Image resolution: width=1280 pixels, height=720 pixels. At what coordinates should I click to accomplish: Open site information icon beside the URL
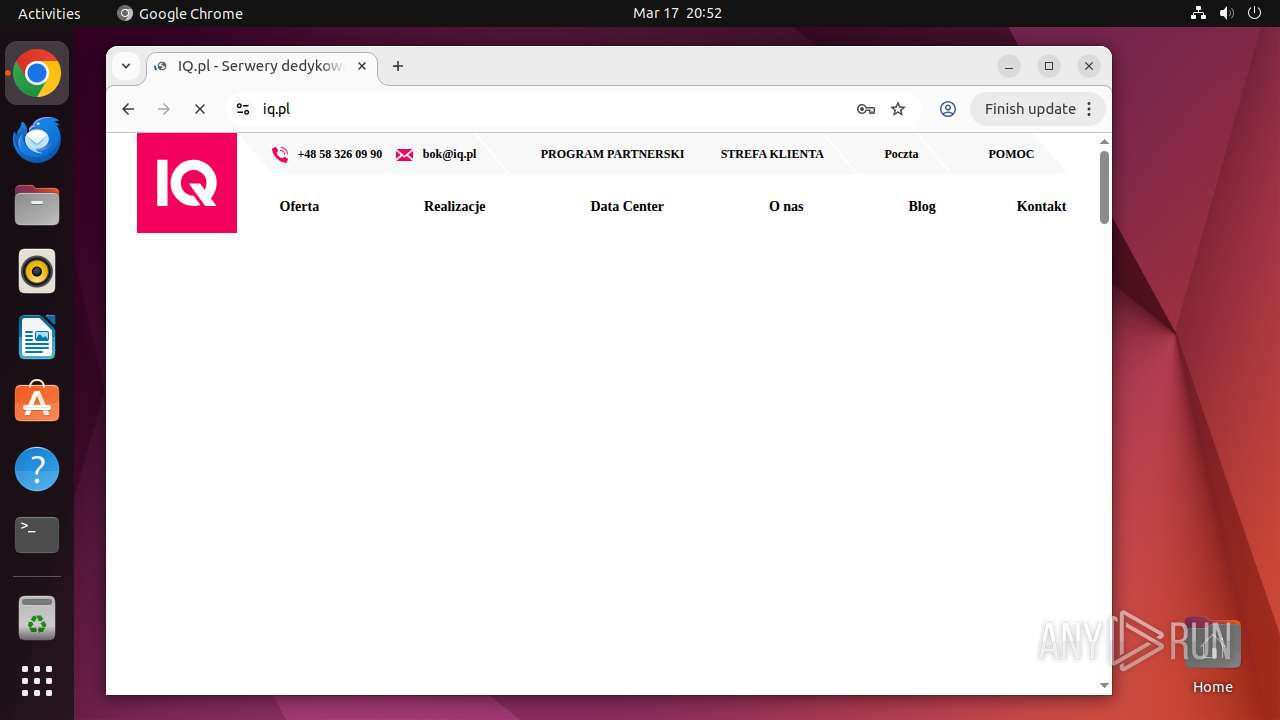[243, 109]
